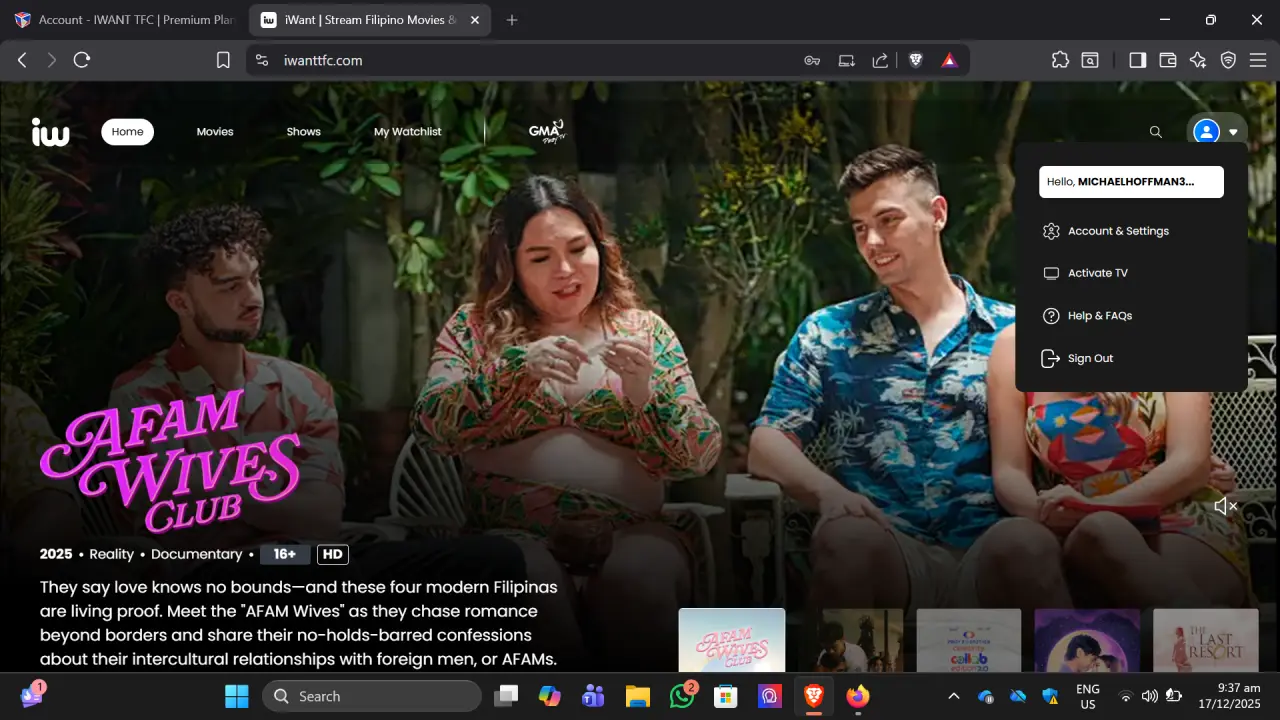
Task: Click the site settings icon in address bar
Action: click(x=262, y=60)
